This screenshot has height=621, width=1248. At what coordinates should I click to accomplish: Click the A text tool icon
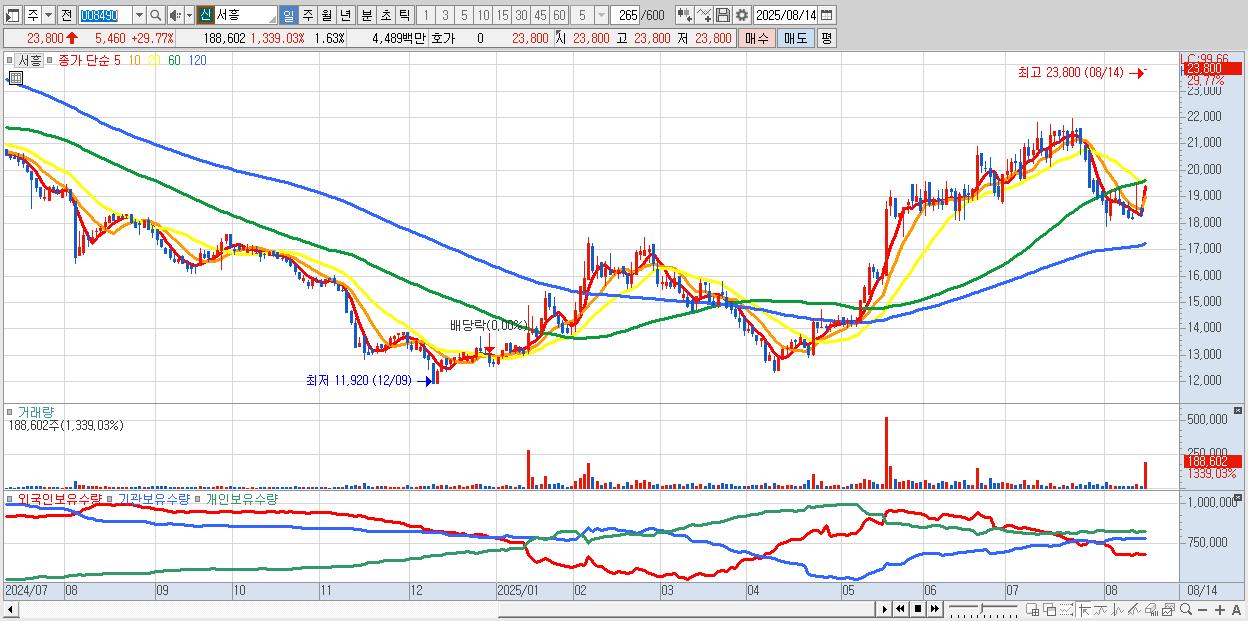pos(1236,610)
